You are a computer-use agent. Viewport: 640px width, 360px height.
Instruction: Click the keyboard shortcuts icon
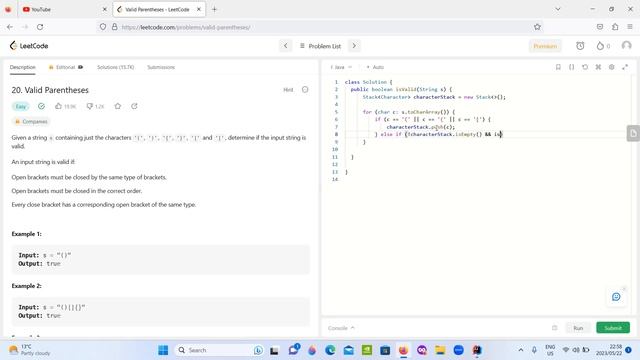tap(598, 67)
